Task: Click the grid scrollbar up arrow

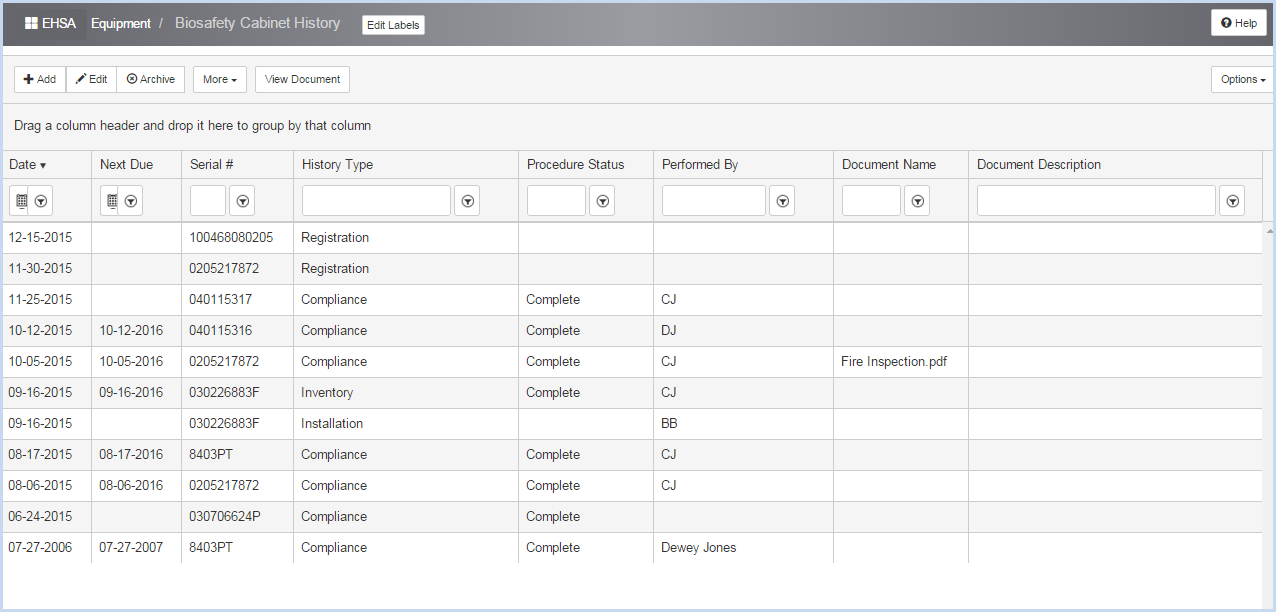Action: tap(1270, 230)
